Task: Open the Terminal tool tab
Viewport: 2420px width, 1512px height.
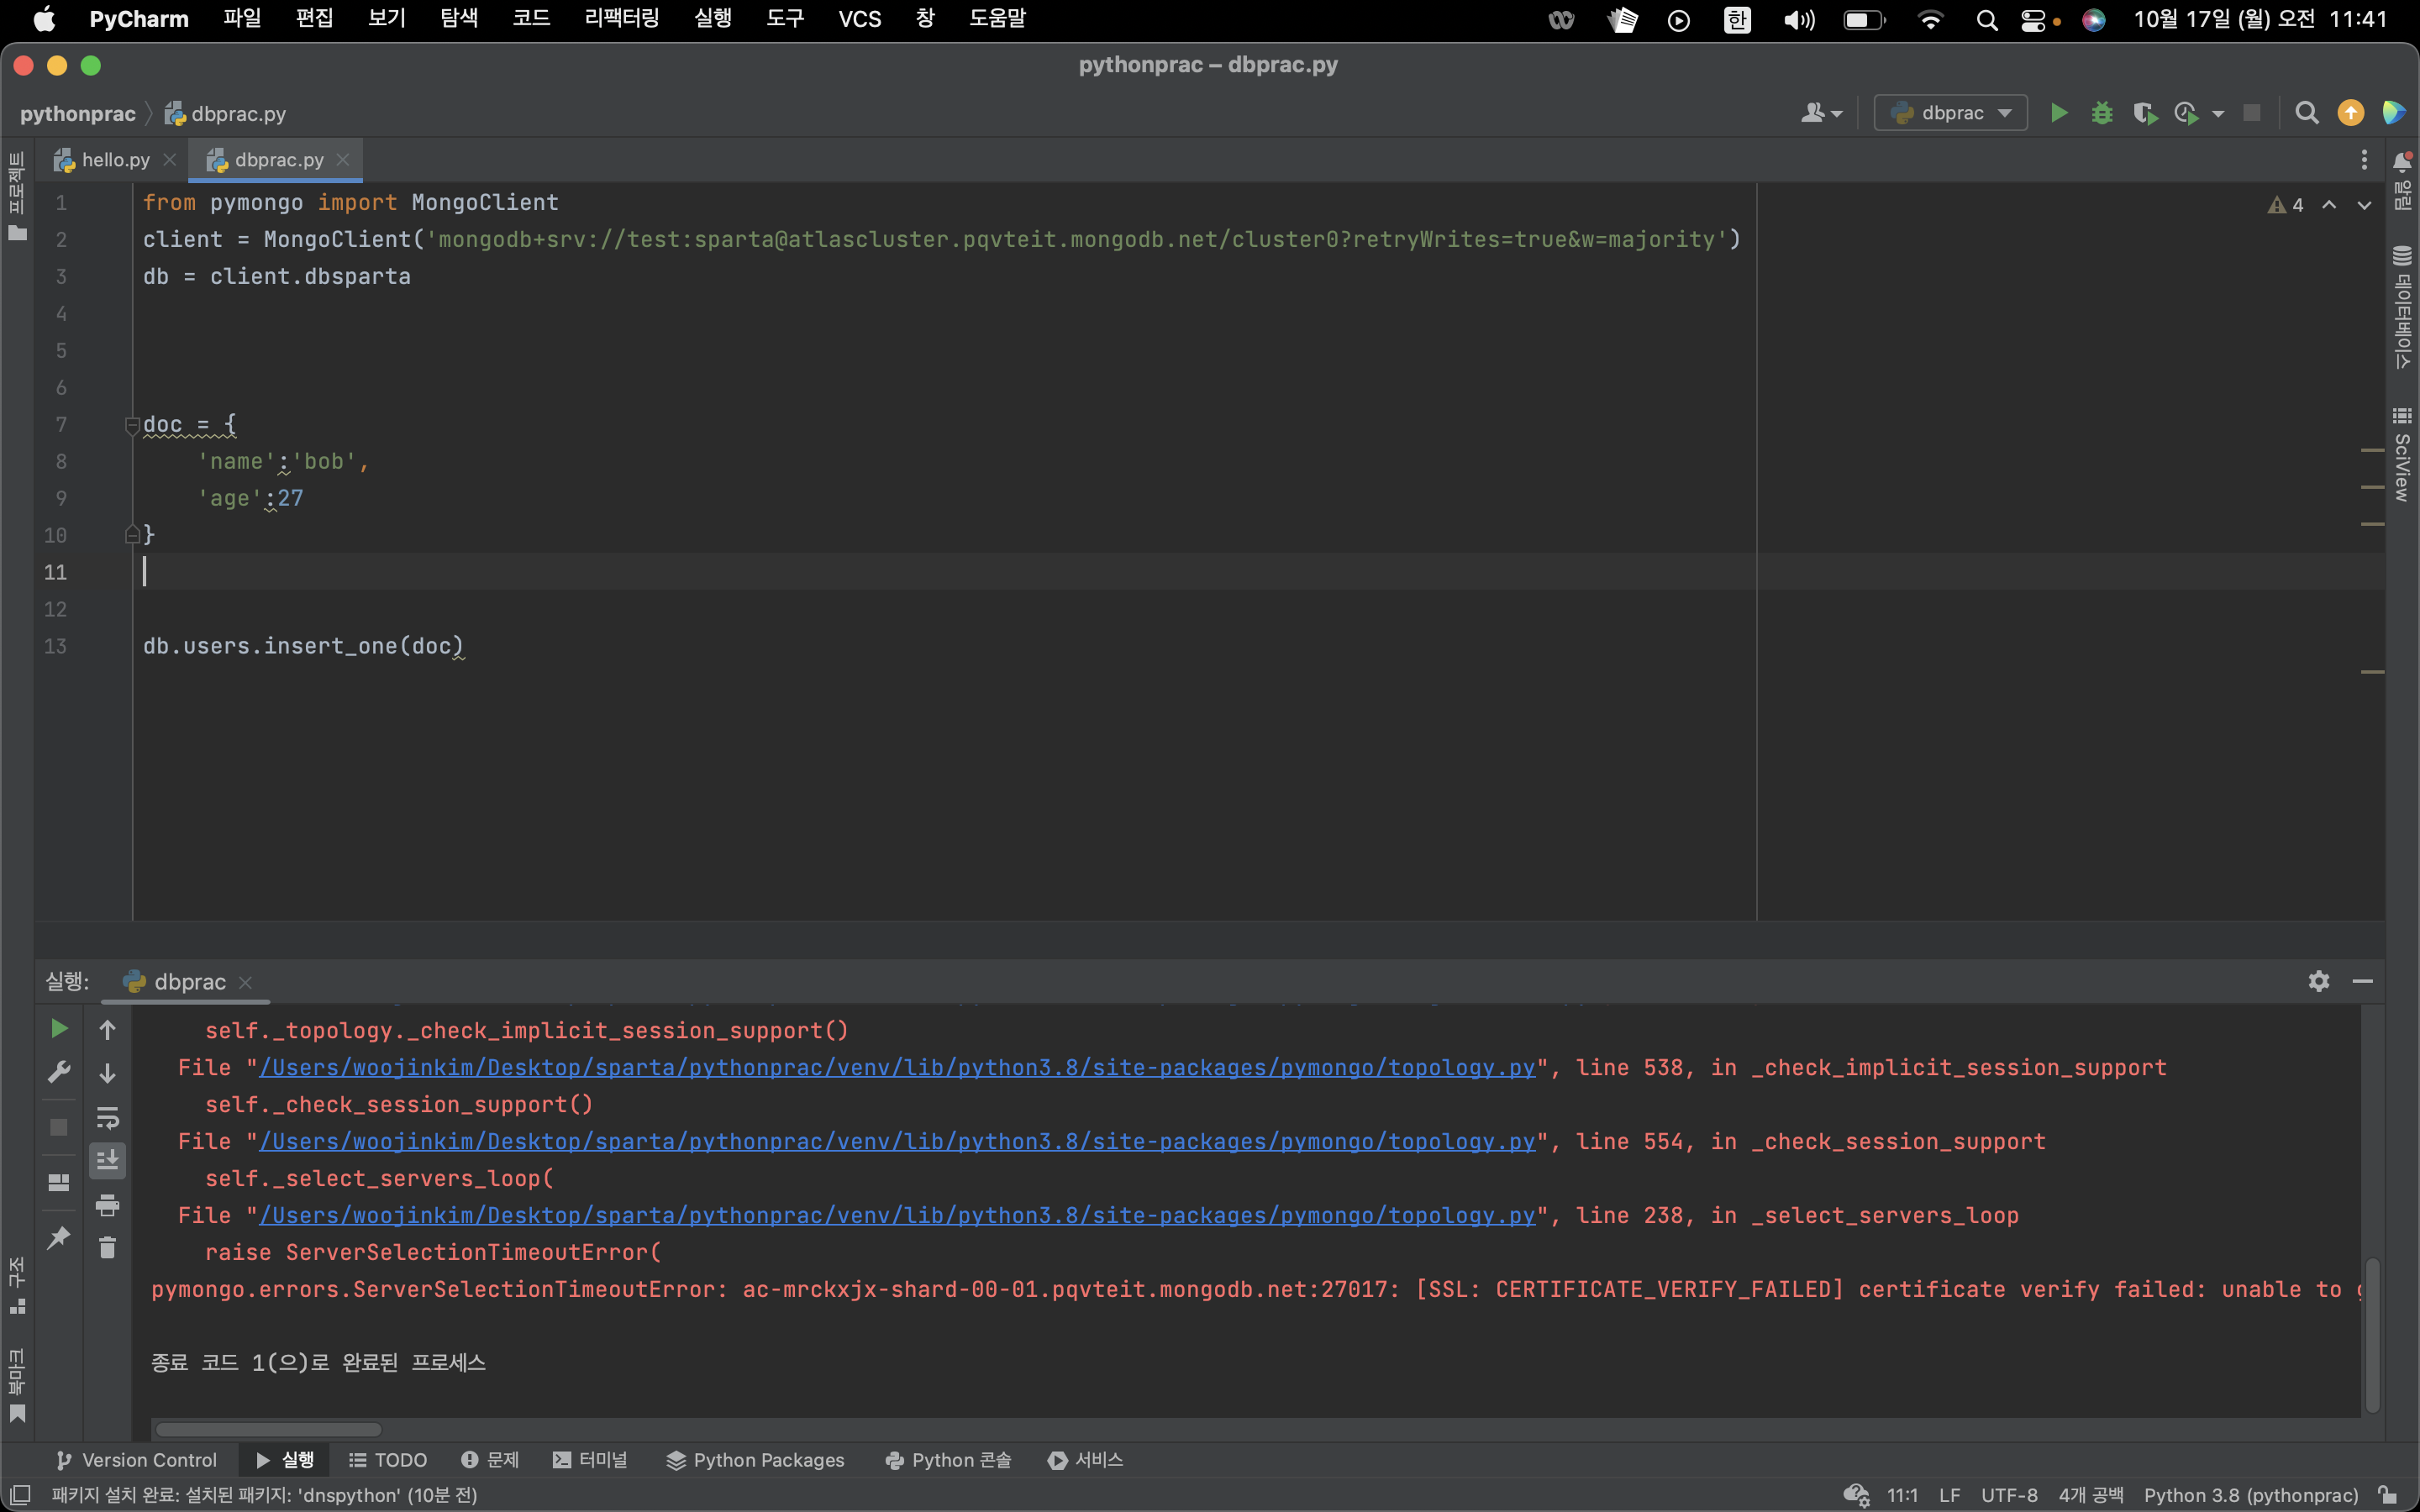Action: (590, 1460)
